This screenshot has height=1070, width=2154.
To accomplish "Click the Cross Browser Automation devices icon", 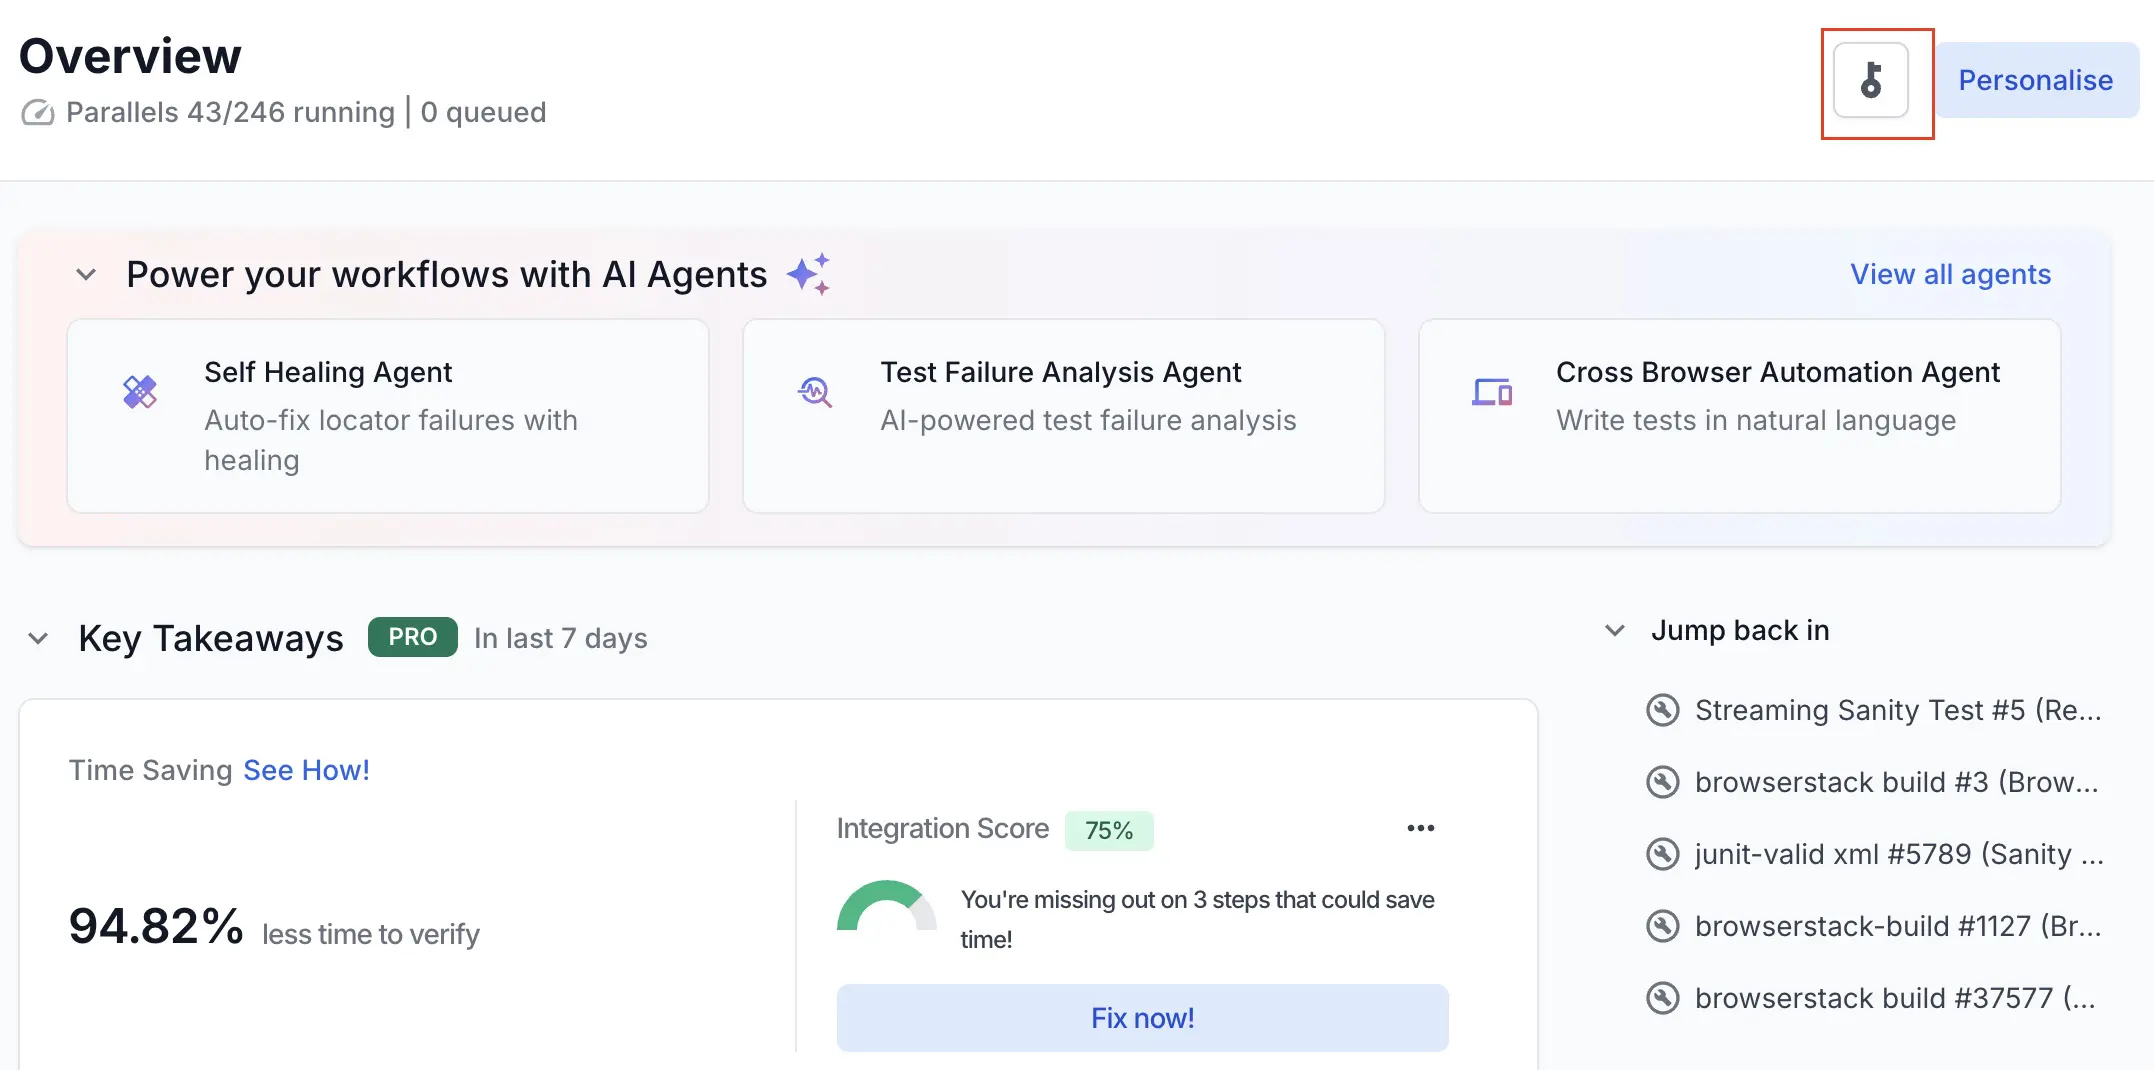I will coord(1491,392).
